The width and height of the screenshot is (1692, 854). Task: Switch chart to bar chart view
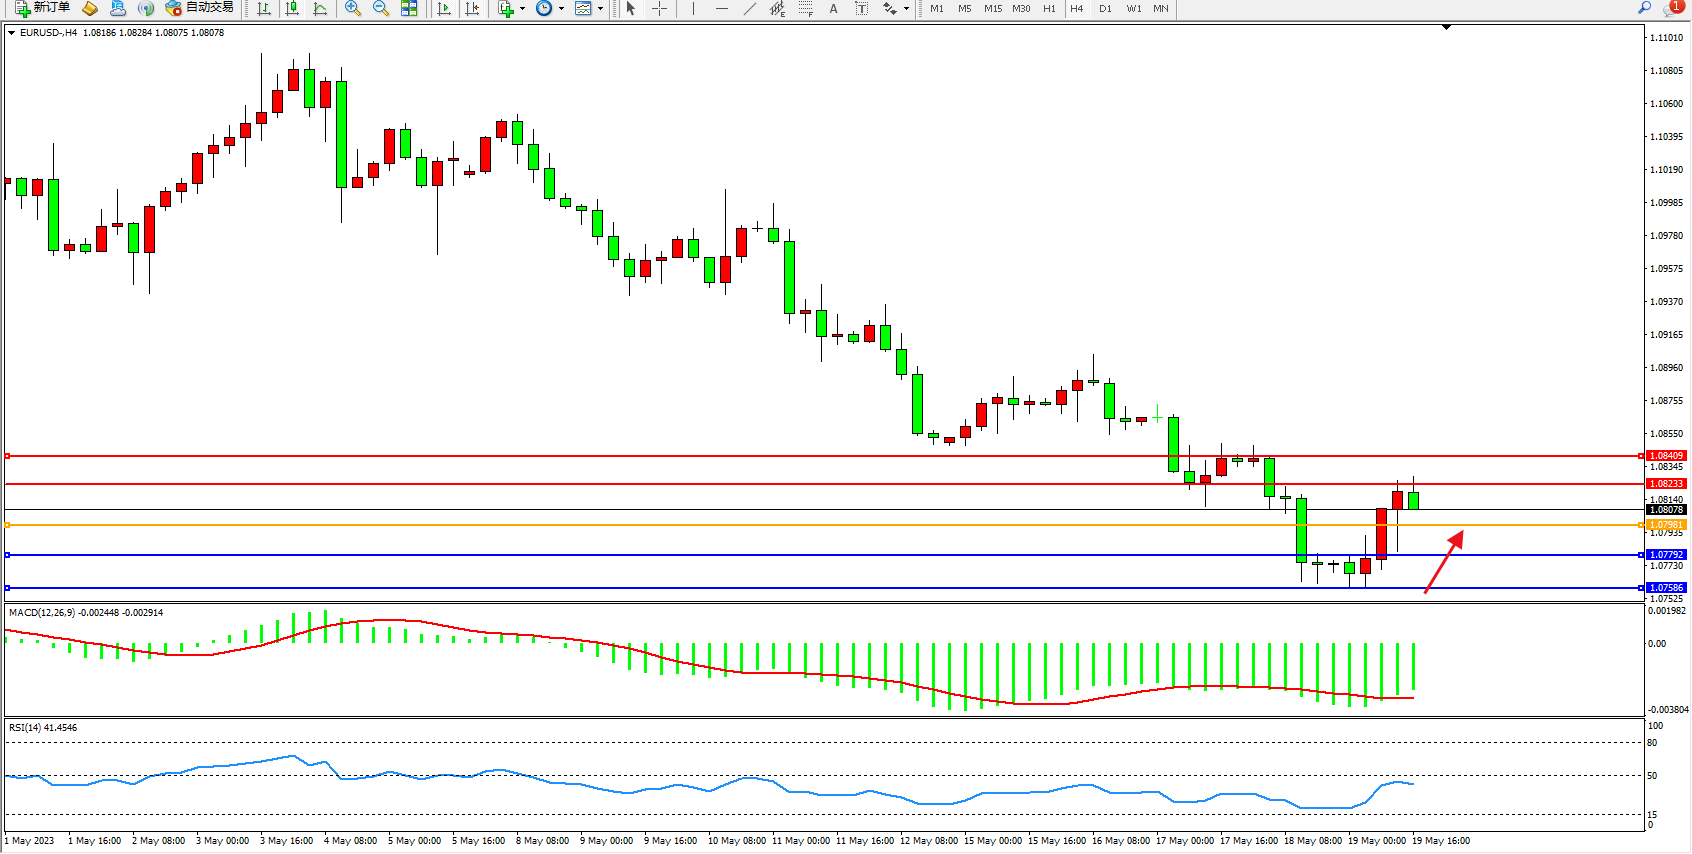click(264, 8)
